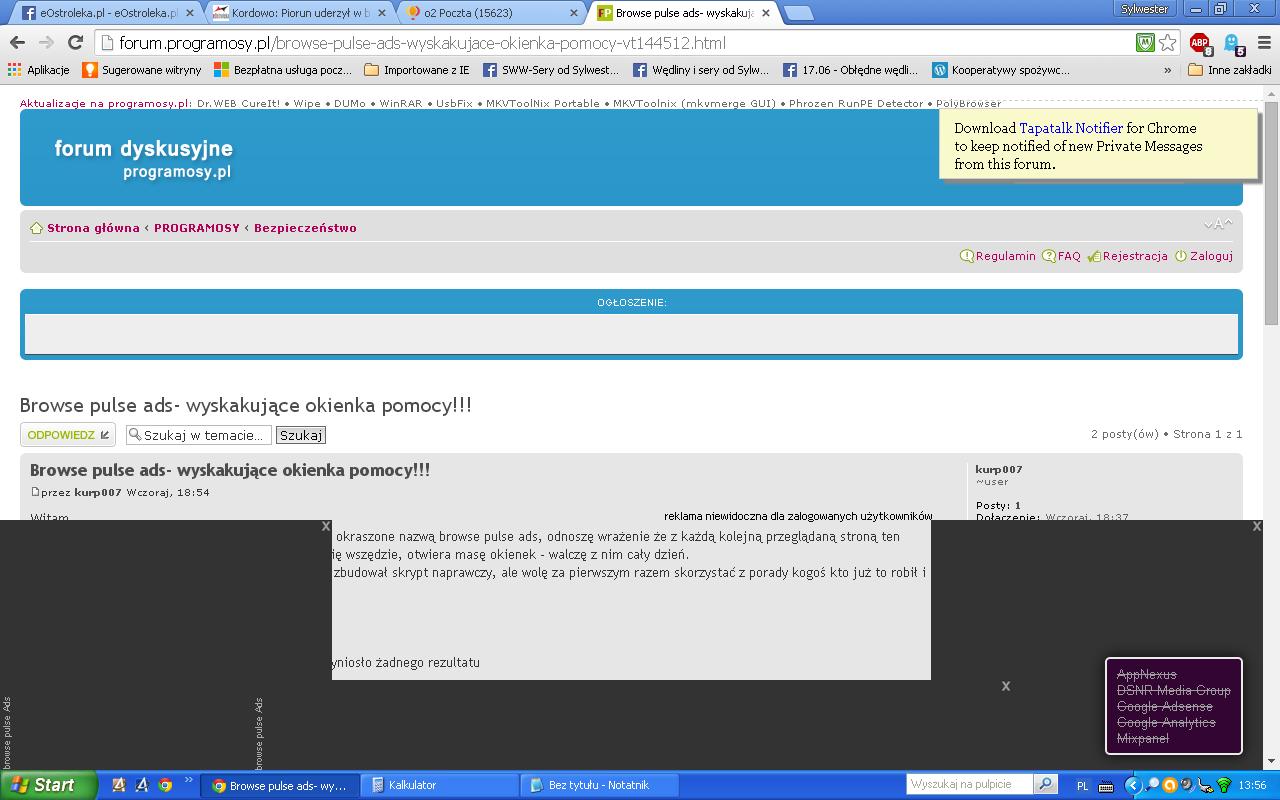
Task: Reload the page with the refresh icon
Action: (75, 43)
